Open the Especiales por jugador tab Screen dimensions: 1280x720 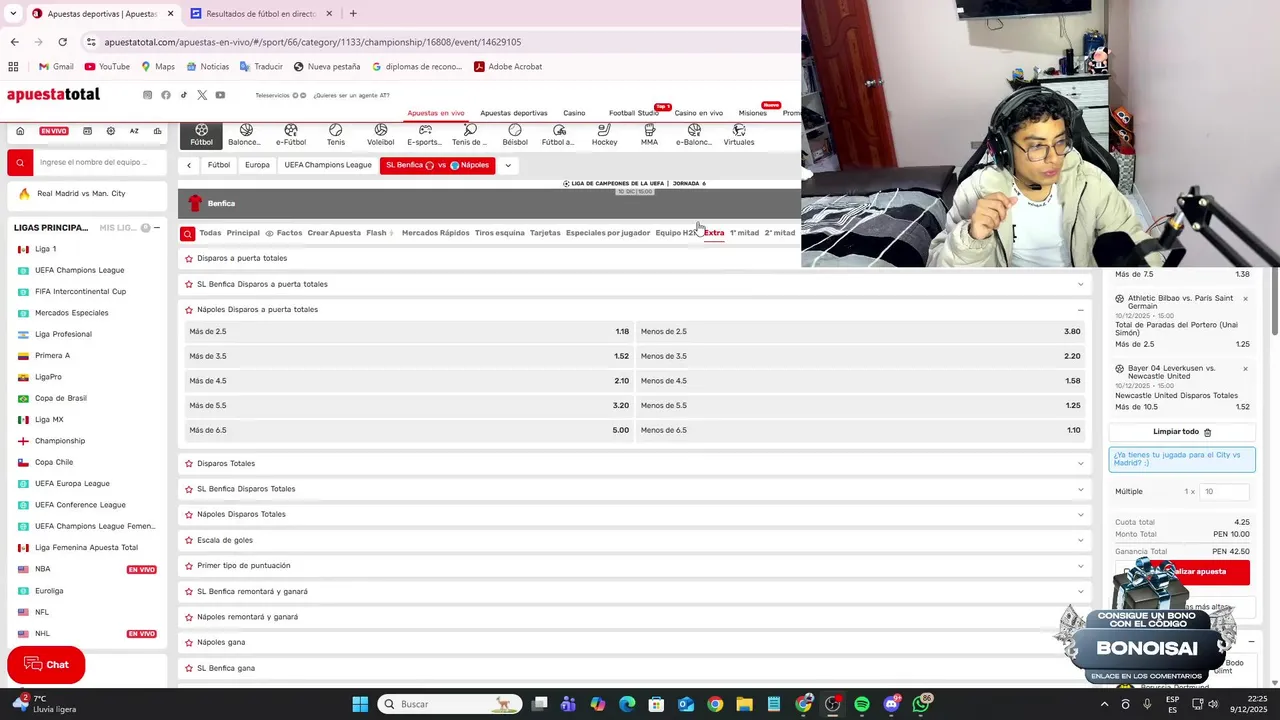coord(608,233)
